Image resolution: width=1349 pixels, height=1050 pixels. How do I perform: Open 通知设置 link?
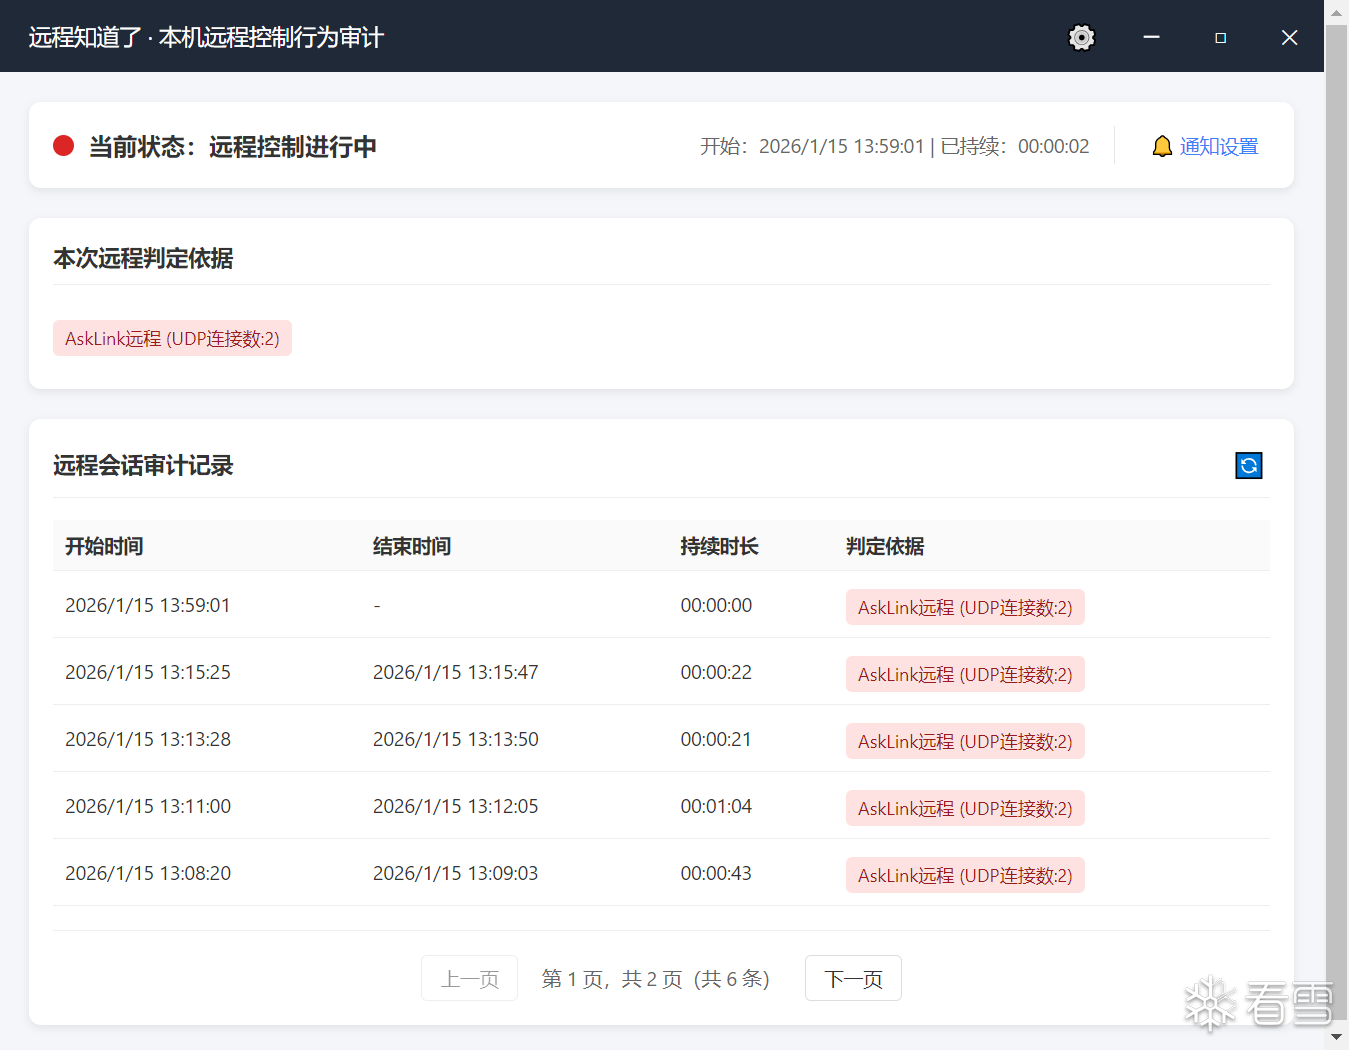1219,147
